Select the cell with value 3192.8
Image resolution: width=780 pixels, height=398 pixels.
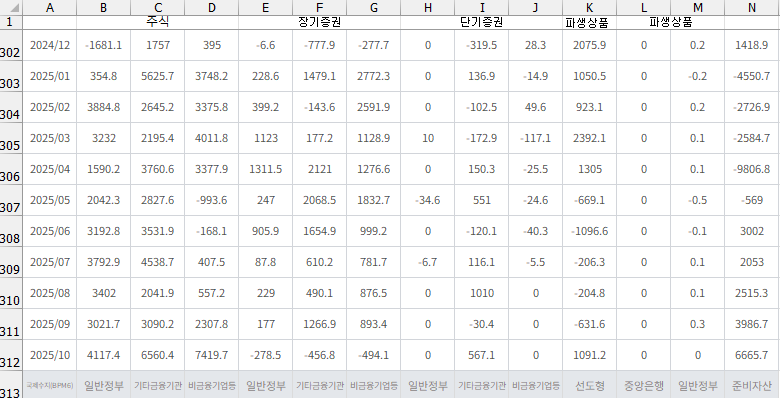103,231
